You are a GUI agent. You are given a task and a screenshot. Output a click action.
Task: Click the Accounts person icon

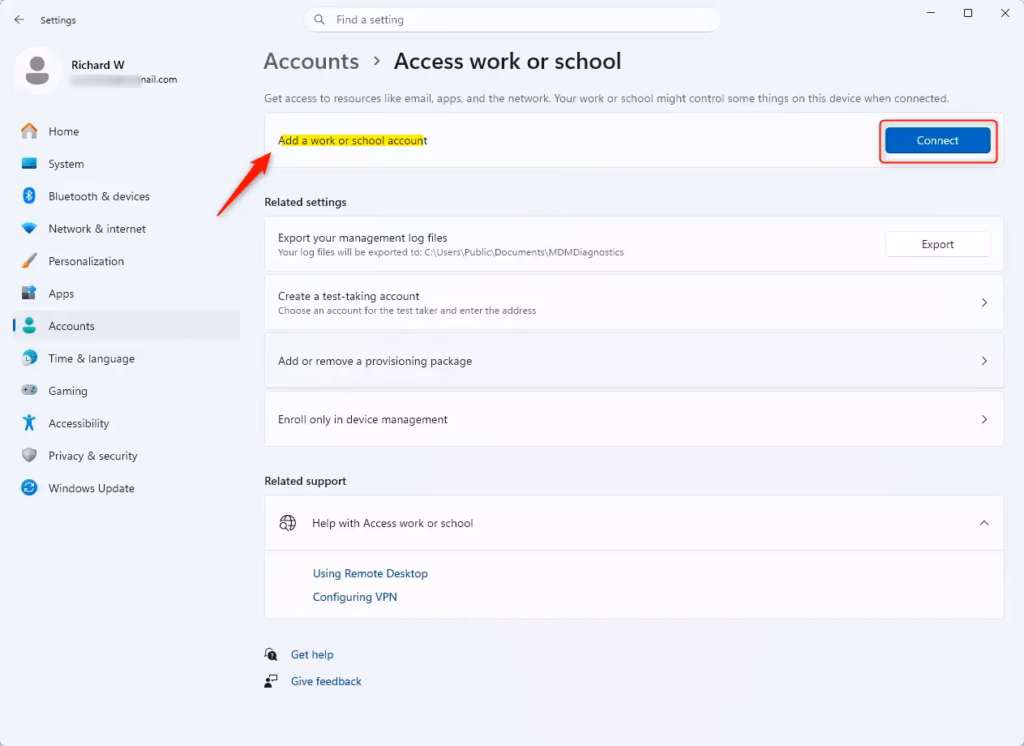(29, 325)
